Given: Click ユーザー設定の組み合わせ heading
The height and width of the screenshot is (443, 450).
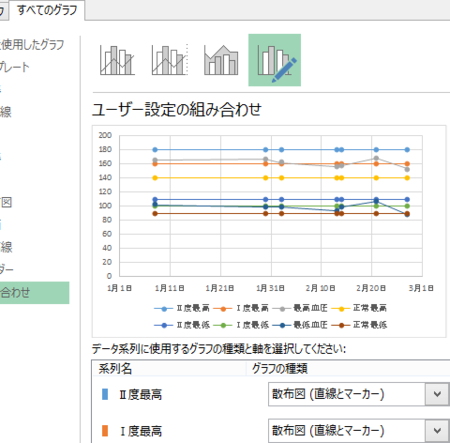Looking at the screenshot, I should click(x=177, y=110).
